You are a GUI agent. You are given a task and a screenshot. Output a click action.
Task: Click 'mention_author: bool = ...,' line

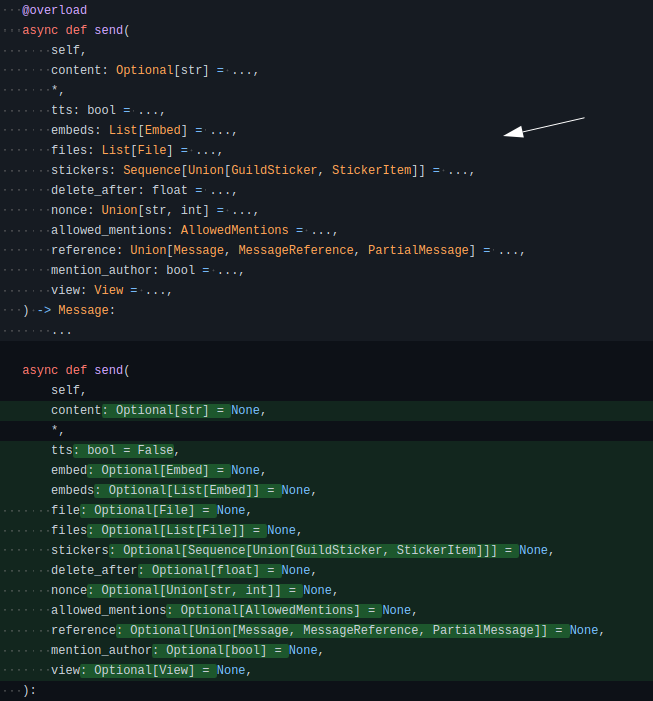(x=147, y=270)
